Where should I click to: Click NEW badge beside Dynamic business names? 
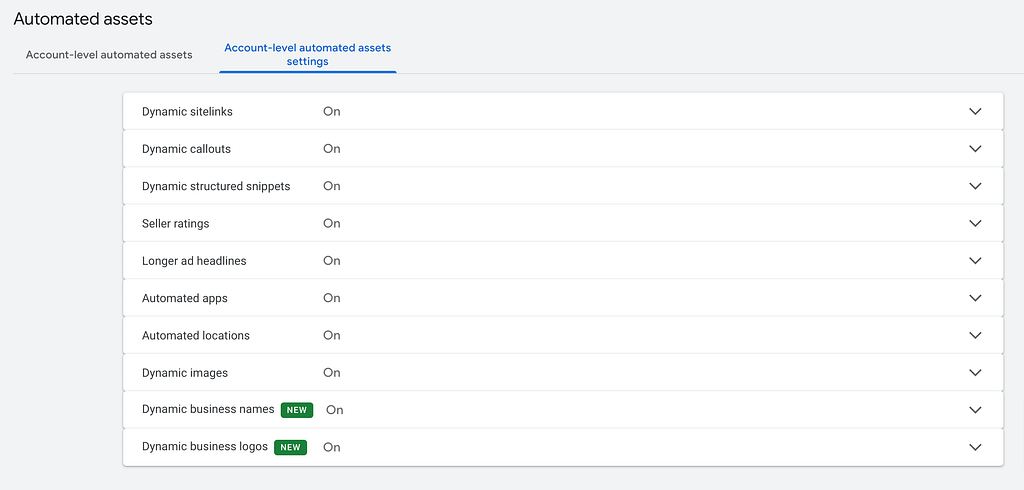coord(297,410)
